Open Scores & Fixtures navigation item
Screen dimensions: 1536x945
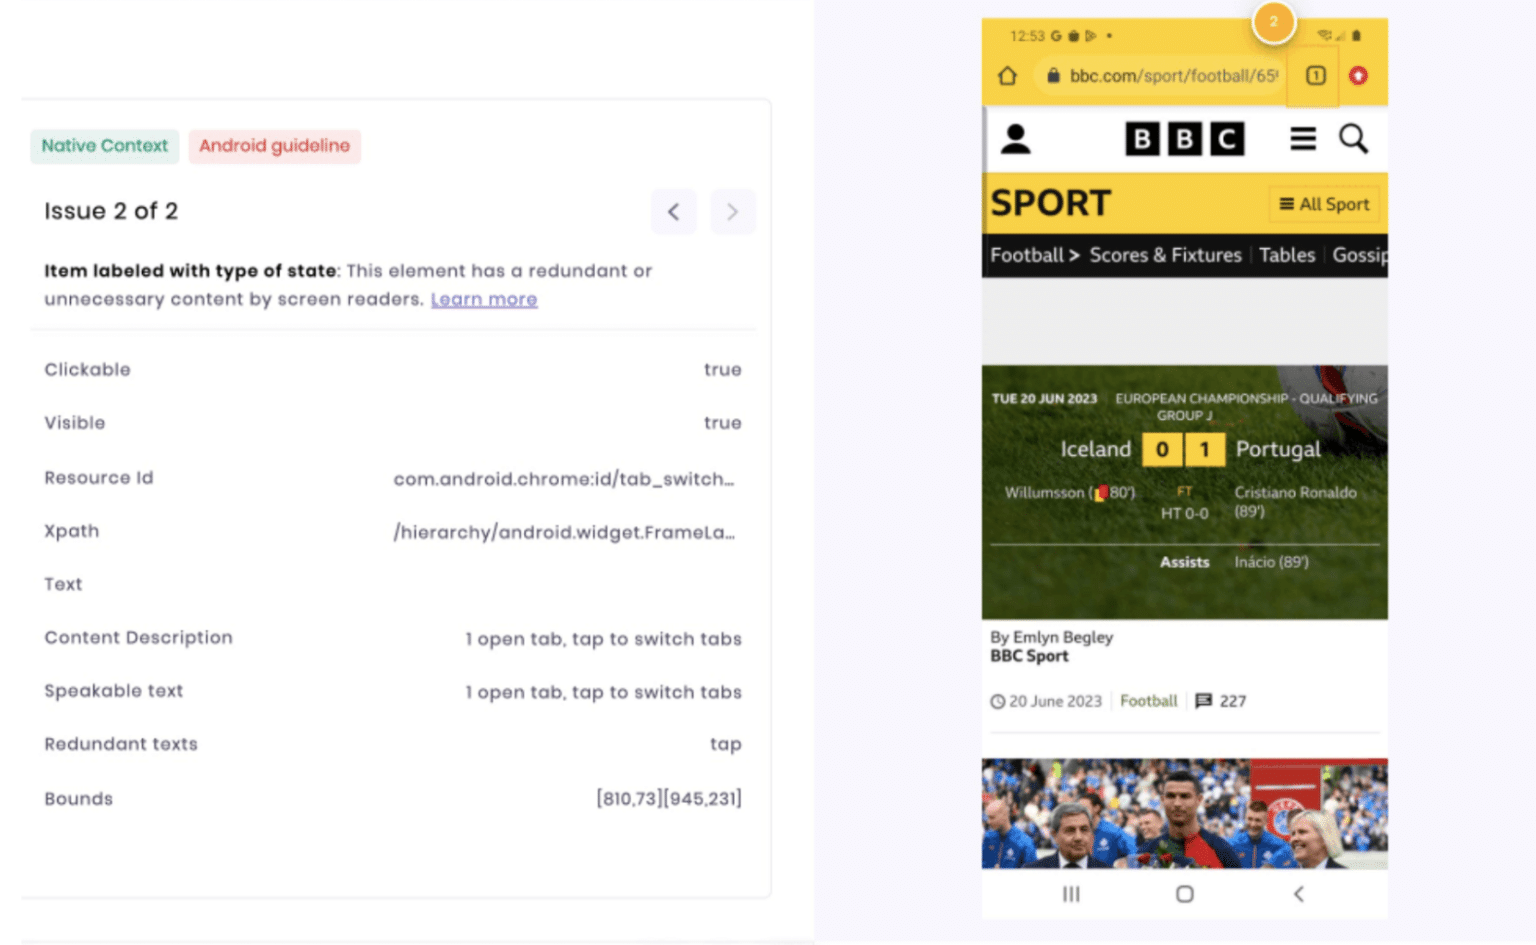(1165, 255)
